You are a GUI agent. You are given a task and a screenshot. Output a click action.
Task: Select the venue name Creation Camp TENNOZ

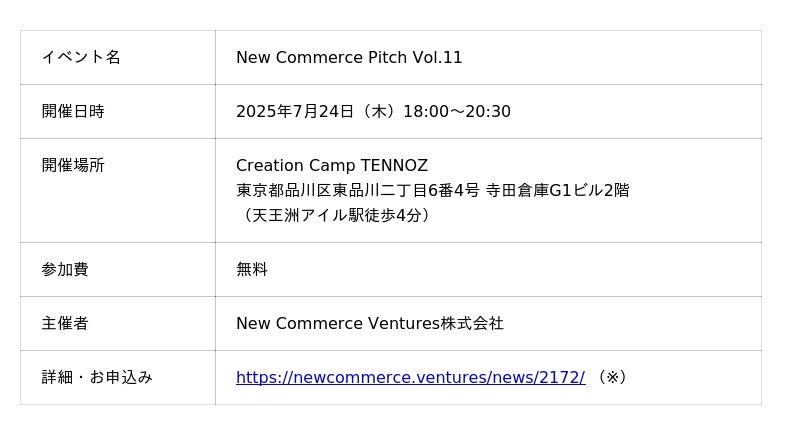pyautogui.click(x=332, y=165)
